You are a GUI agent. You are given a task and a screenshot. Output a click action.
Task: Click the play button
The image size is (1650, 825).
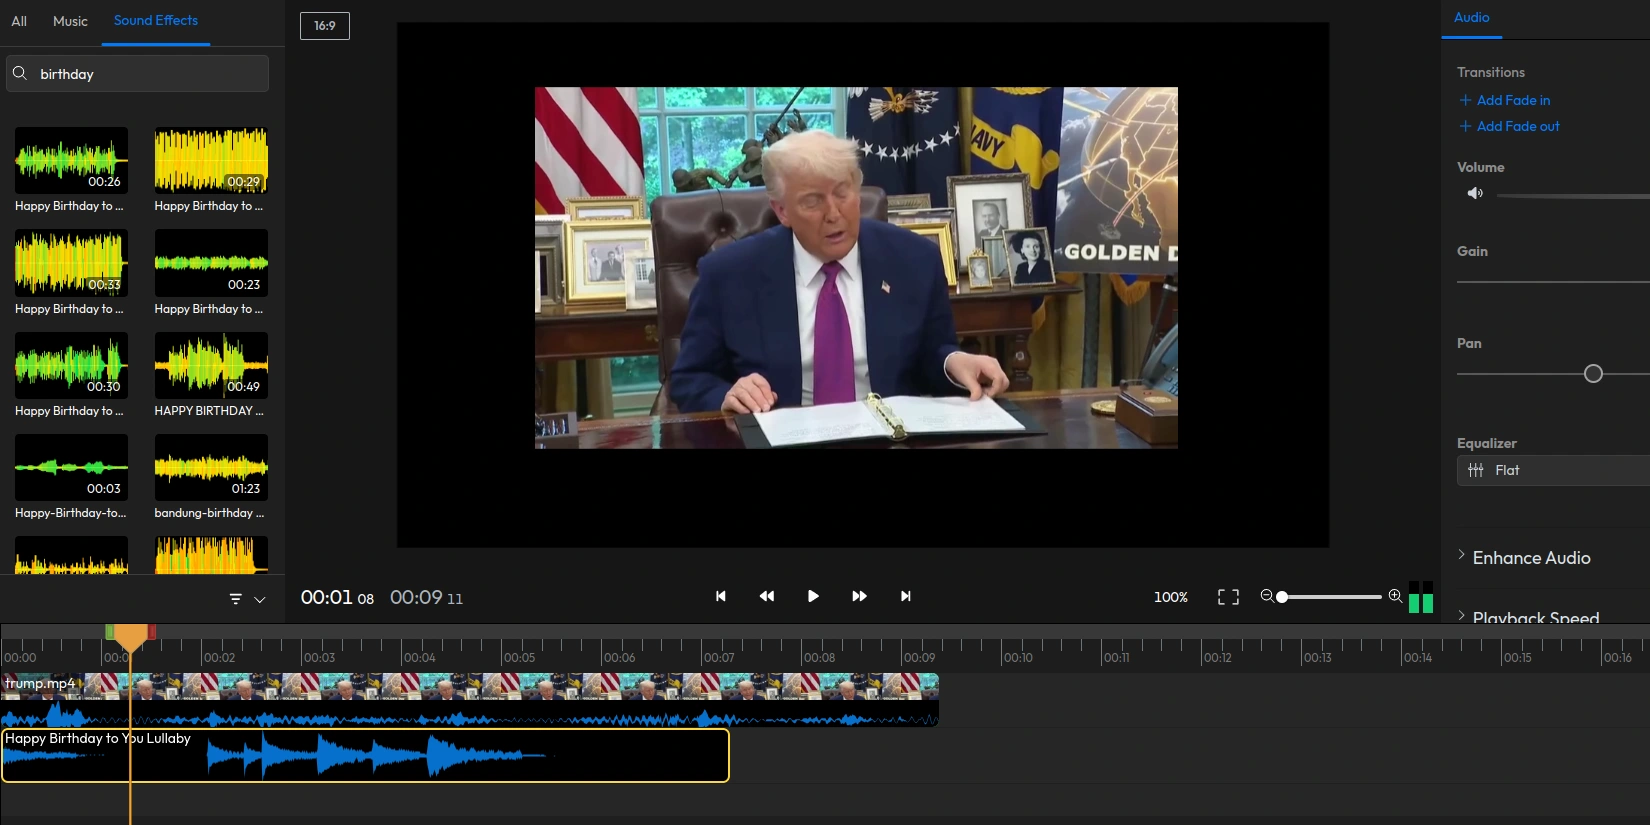[x=813, y=596]
